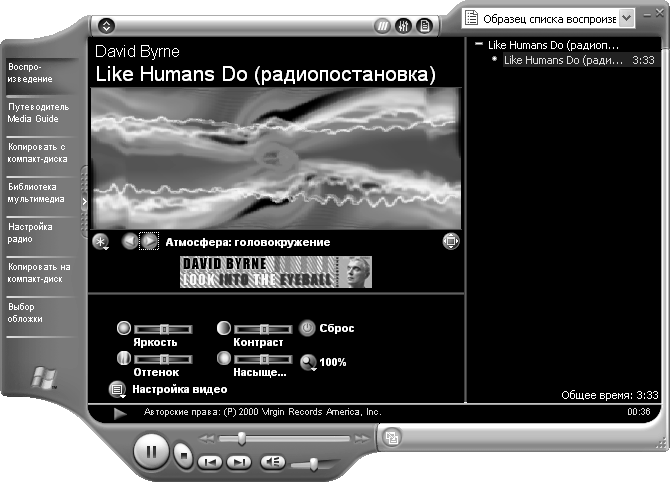Image resolution: width=670 pixels, height=482 pixels.
Task: Pause playback with the large pause button
Action: (151, 451)
